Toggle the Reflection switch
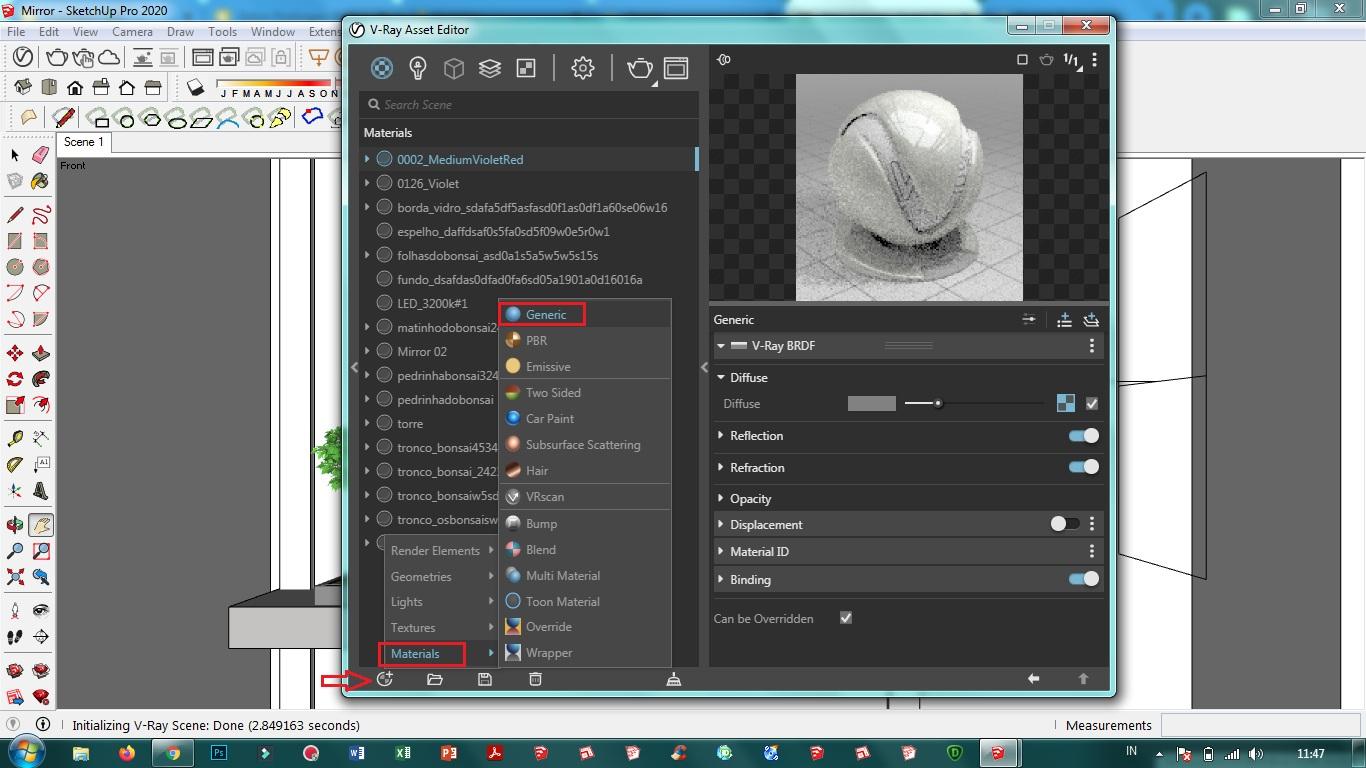Screen dimensions: 1366x768 (1083, 436)
